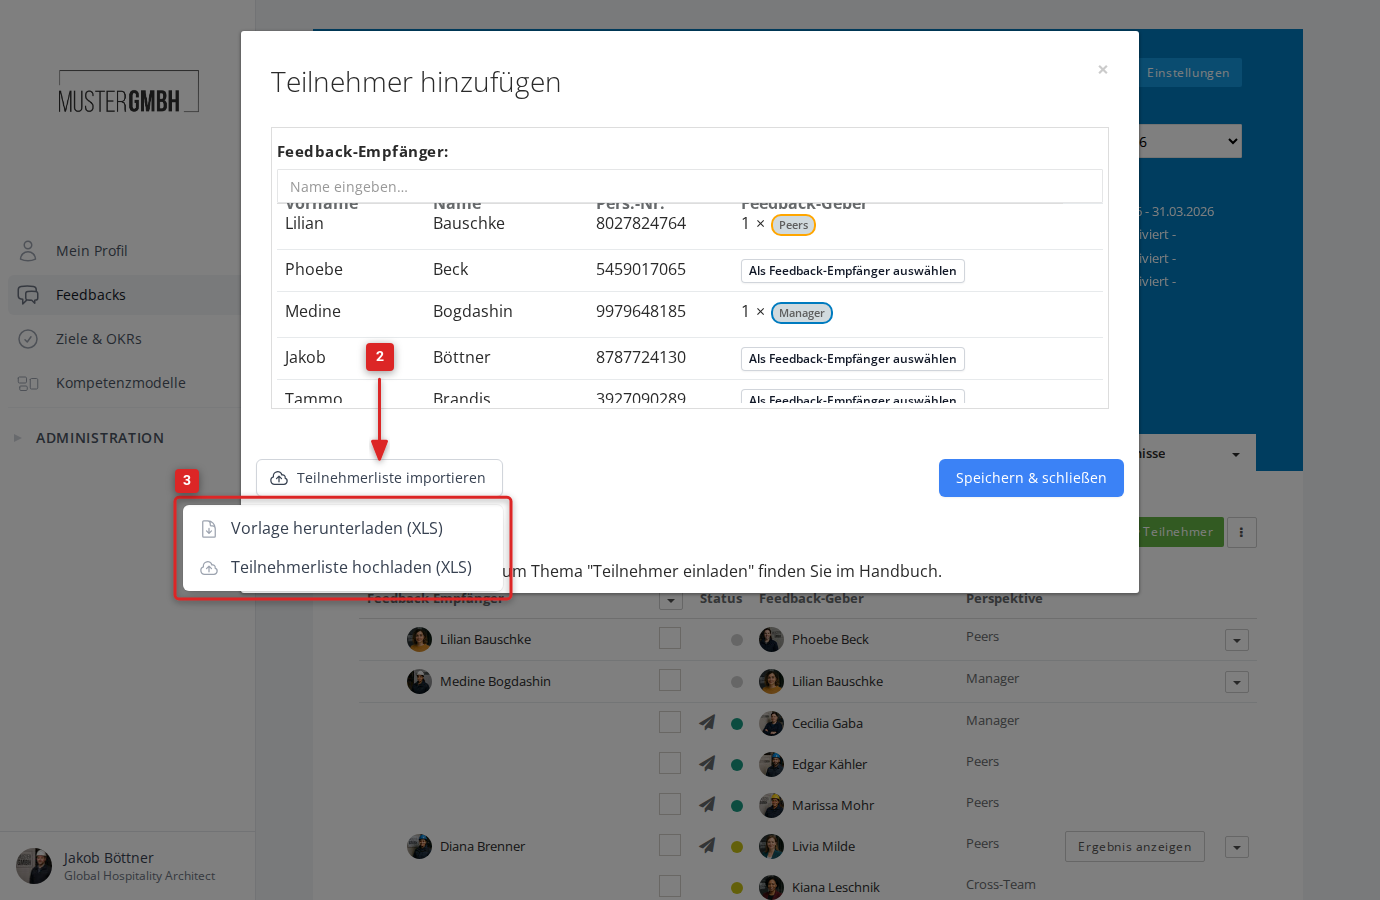This screenshot has width=1380, height=900.
Task: Open Ziele & OKRs menu item
Action: [x=98, y=339]
